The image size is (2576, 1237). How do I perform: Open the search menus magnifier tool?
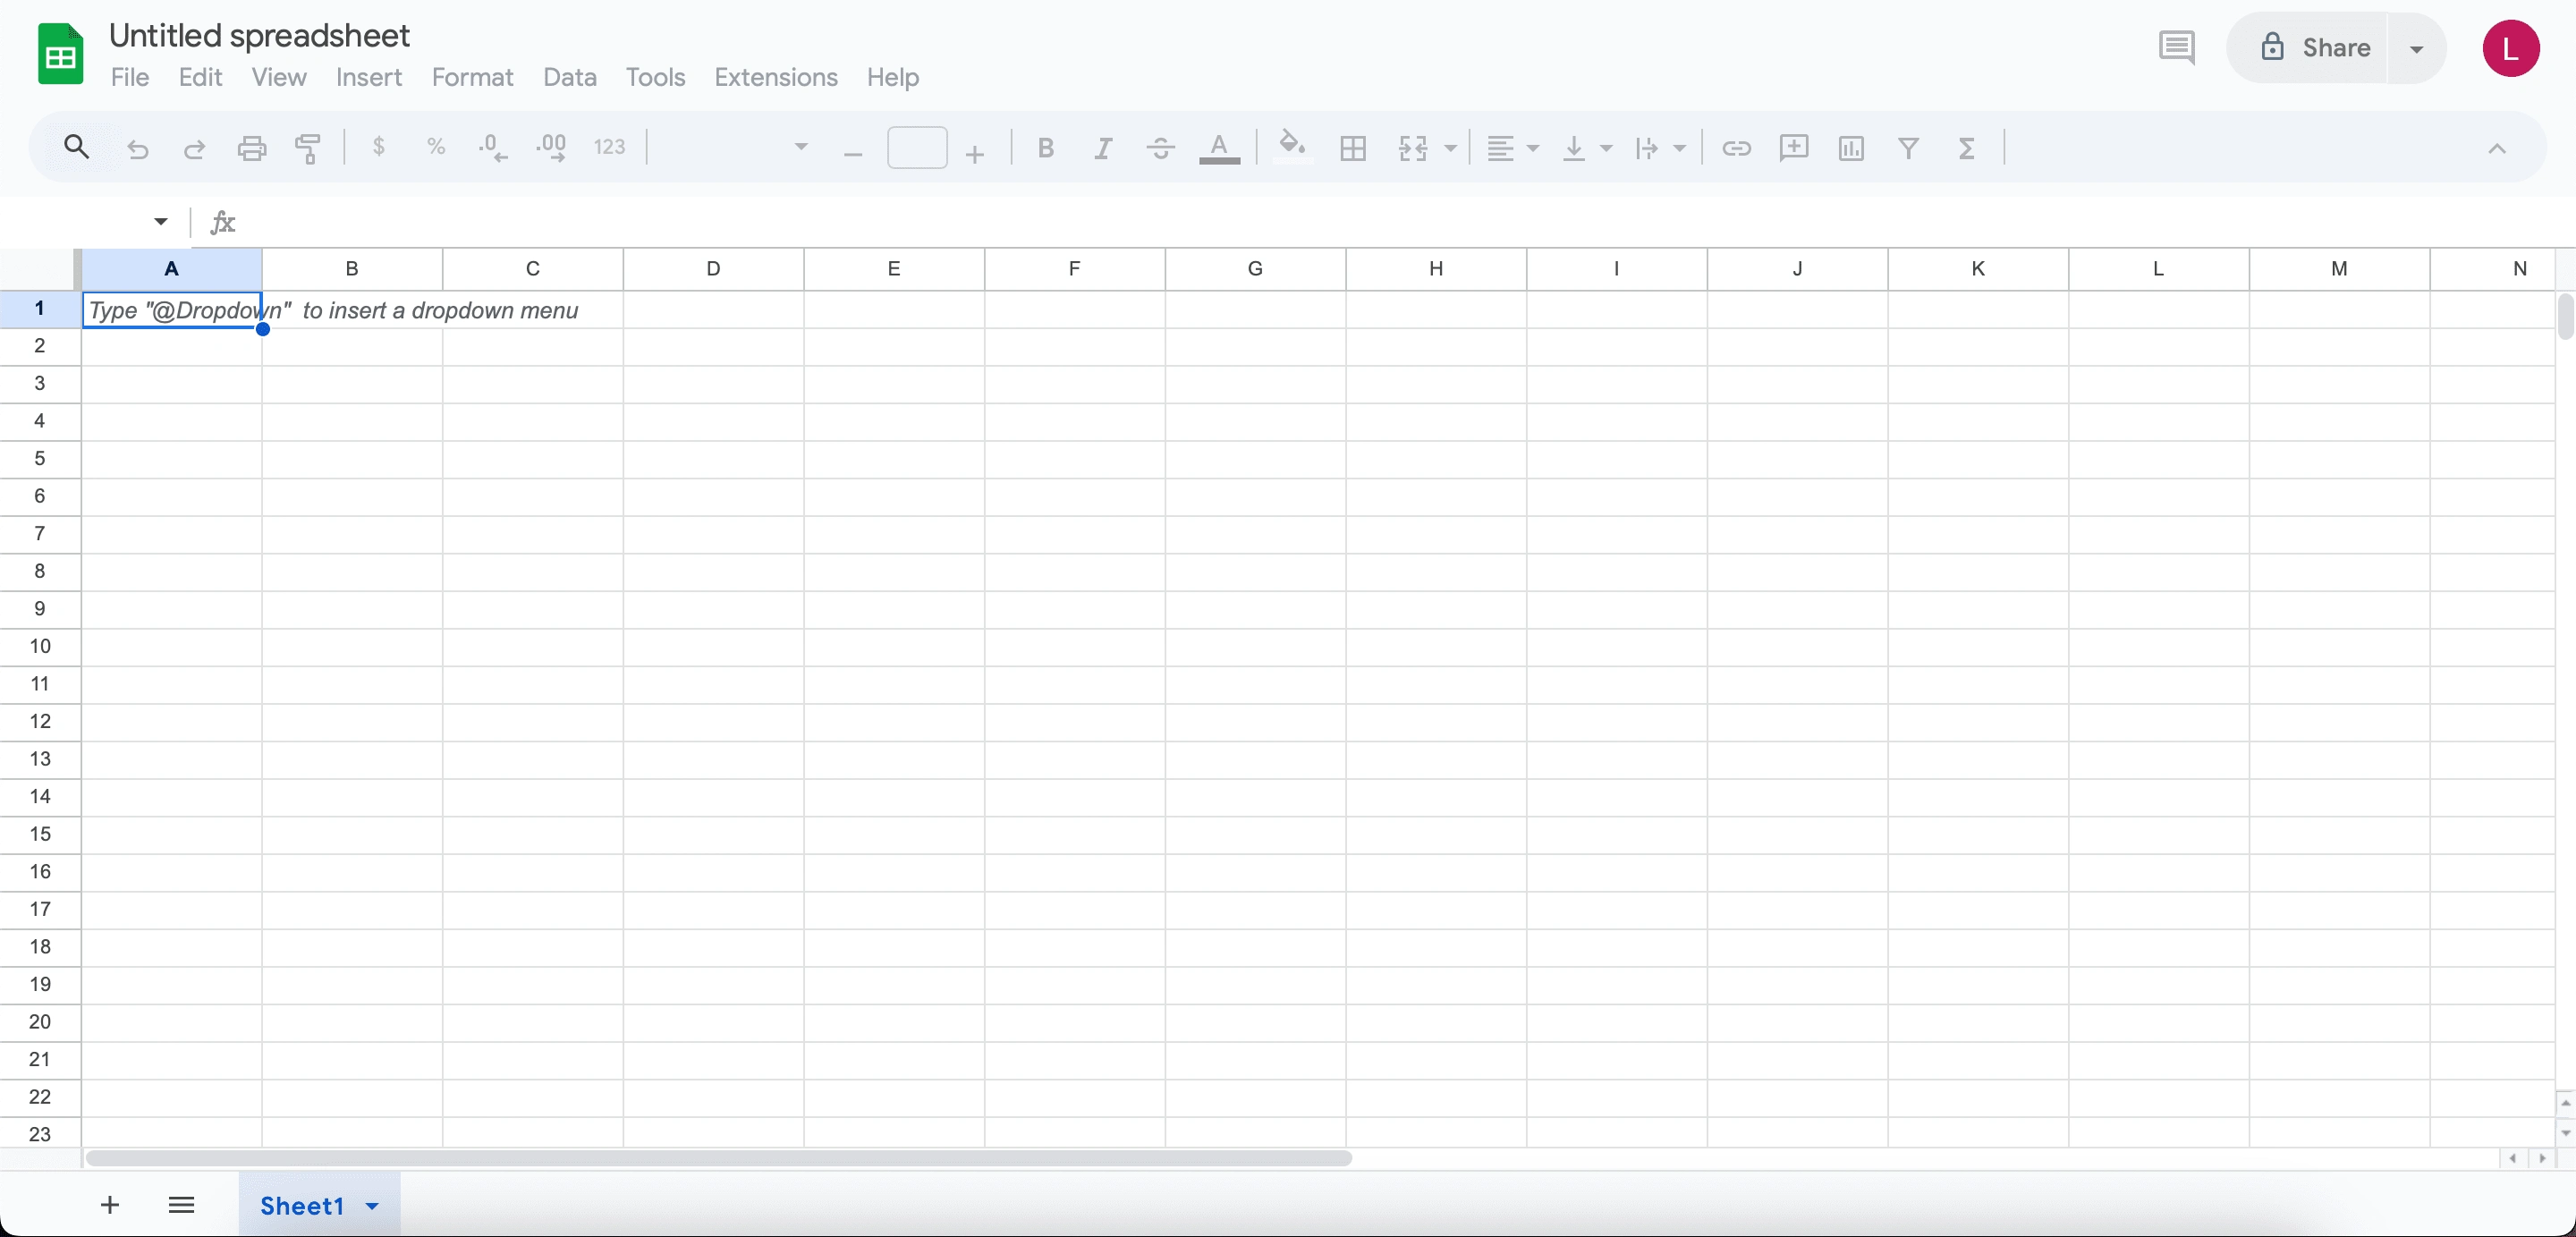pos(76,147)
